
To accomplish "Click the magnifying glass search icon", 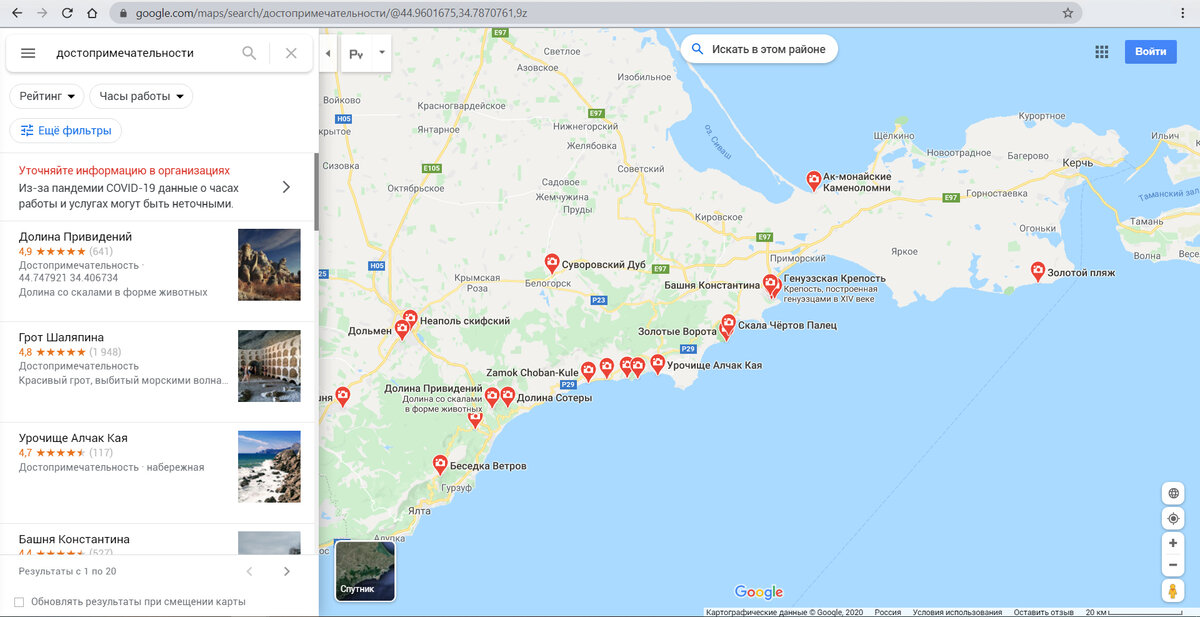I will 249,53.
